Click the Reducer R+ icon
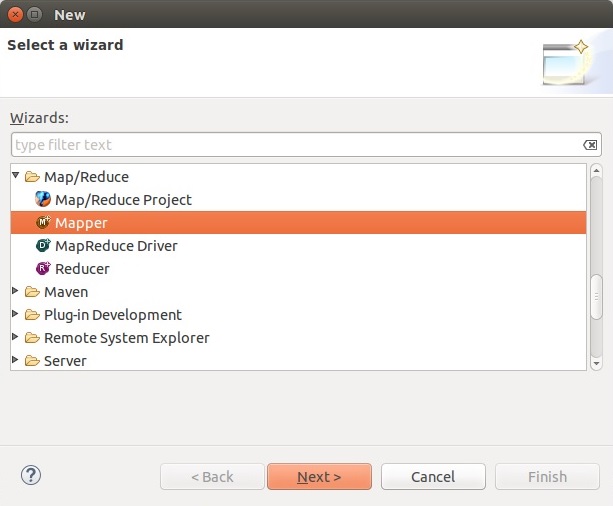This screenshot has height=506, width=613. [x=43, y=268]
